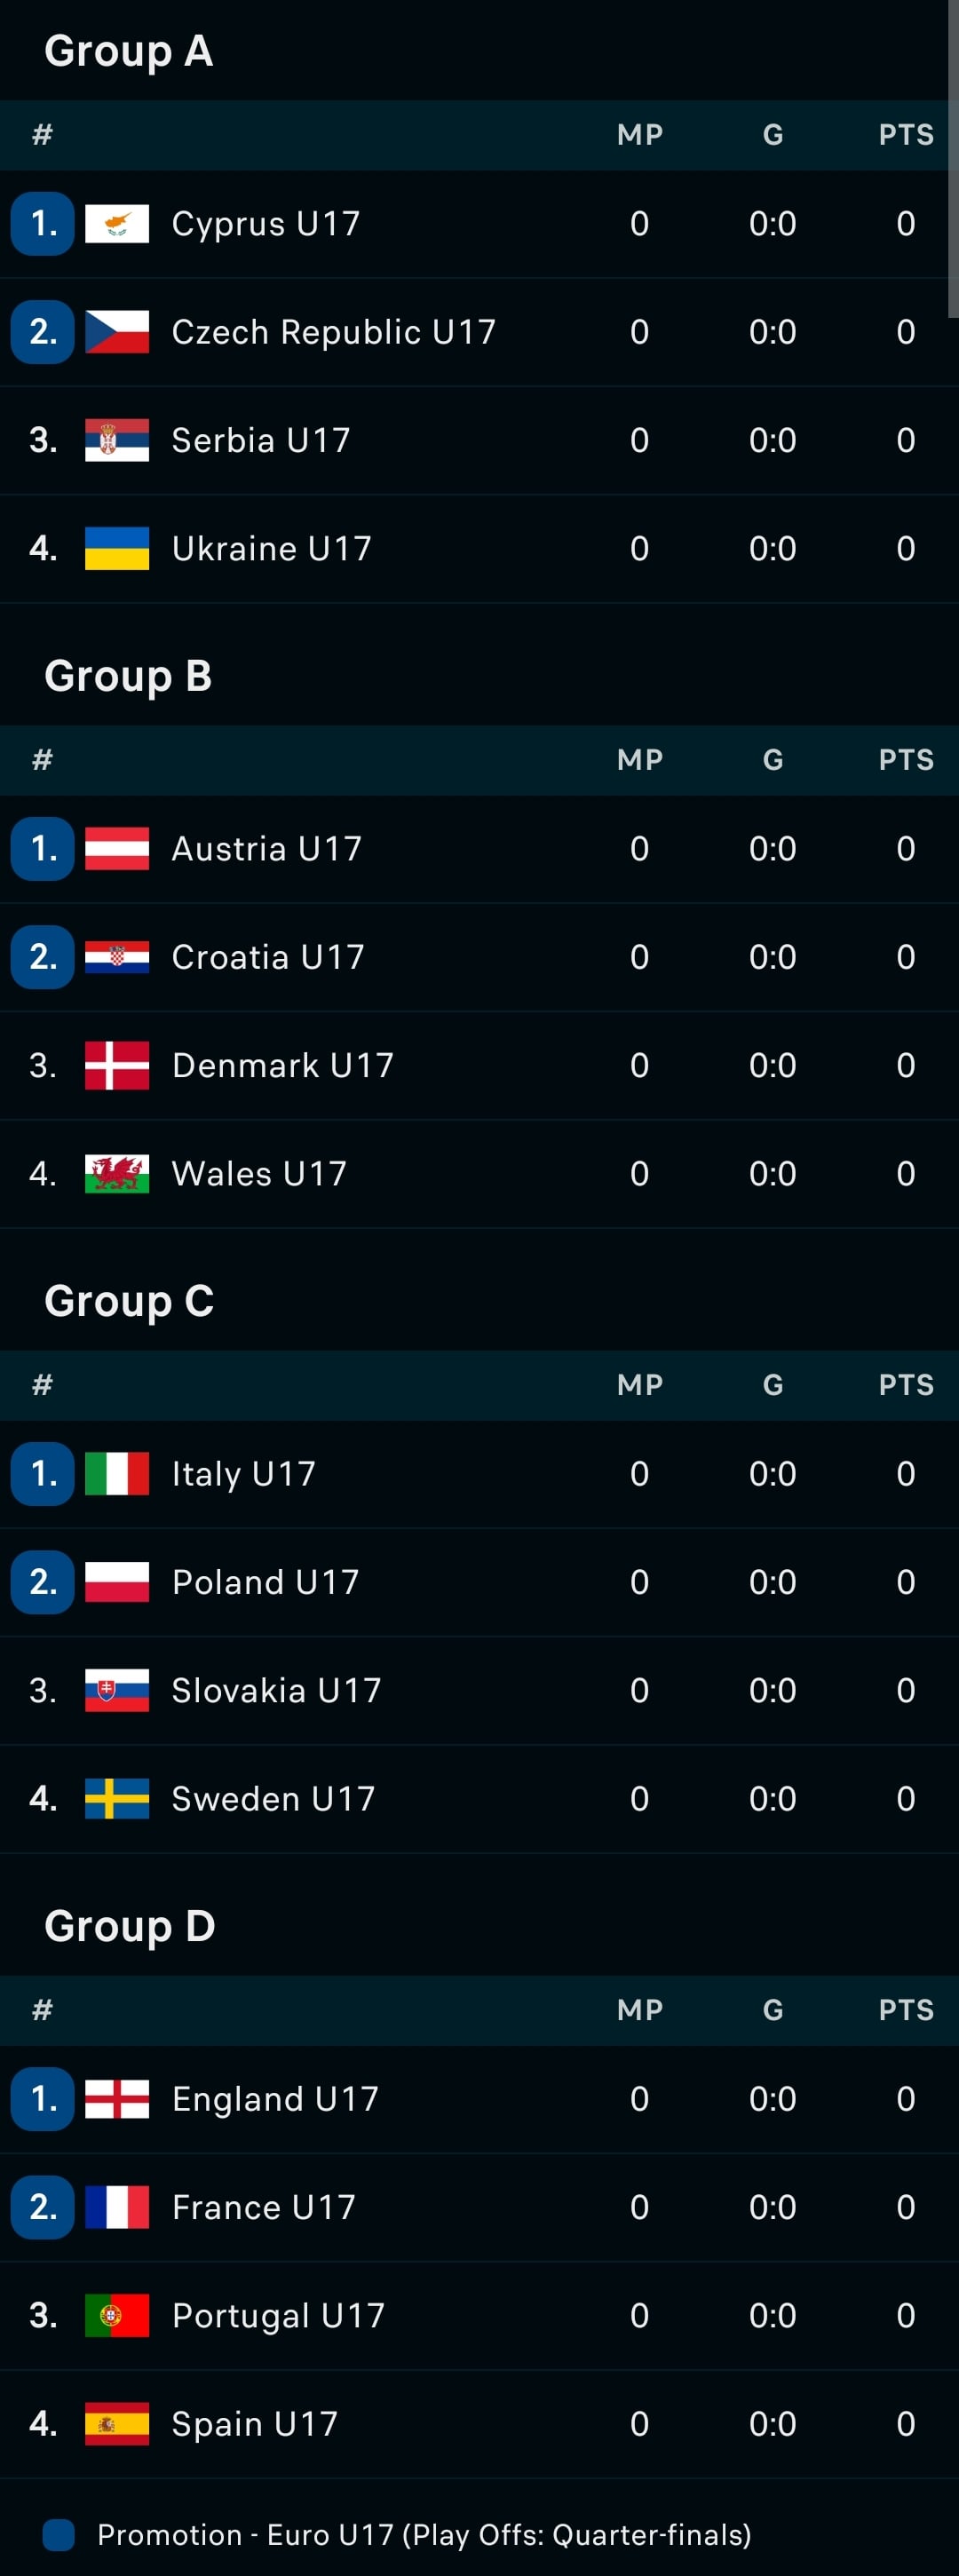Click the Sweden flag icon
Screen dimensions: 959x2576
coord(117,1798)
